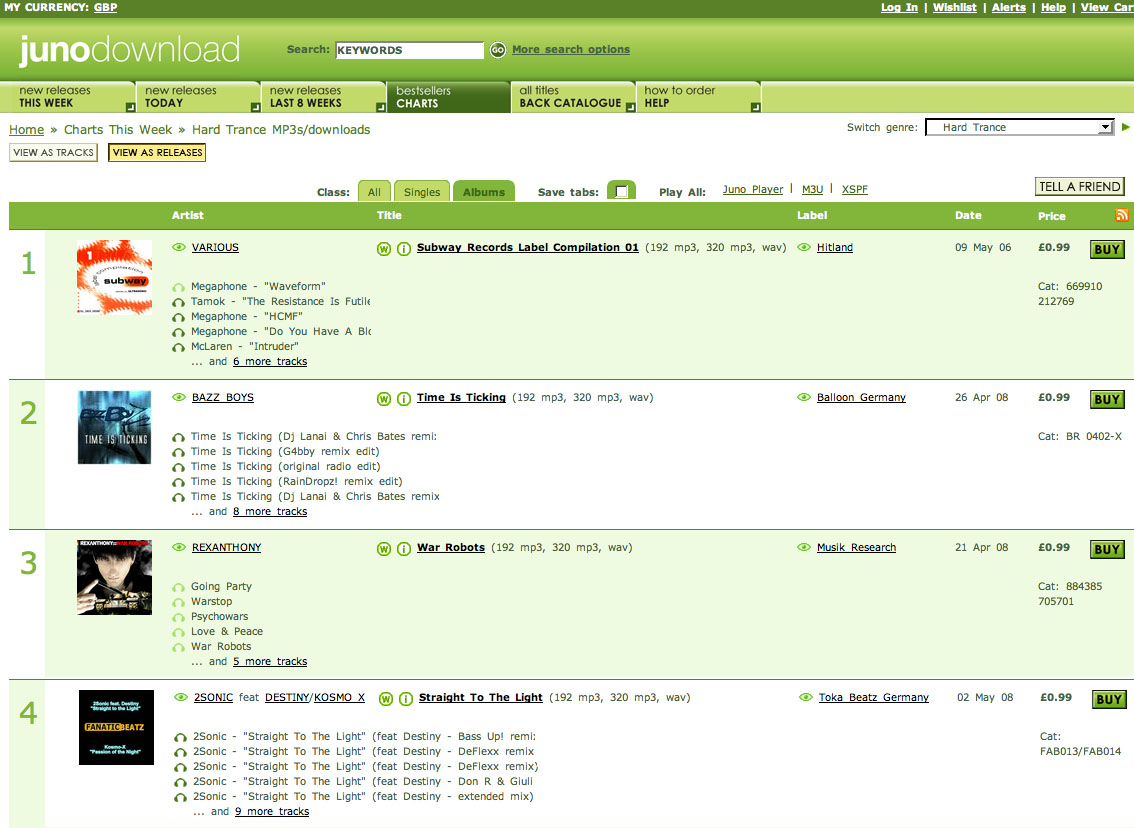Open info icon beside Straight To The Light
This screenshot has height=828, width=1134.
pos(406,699)
